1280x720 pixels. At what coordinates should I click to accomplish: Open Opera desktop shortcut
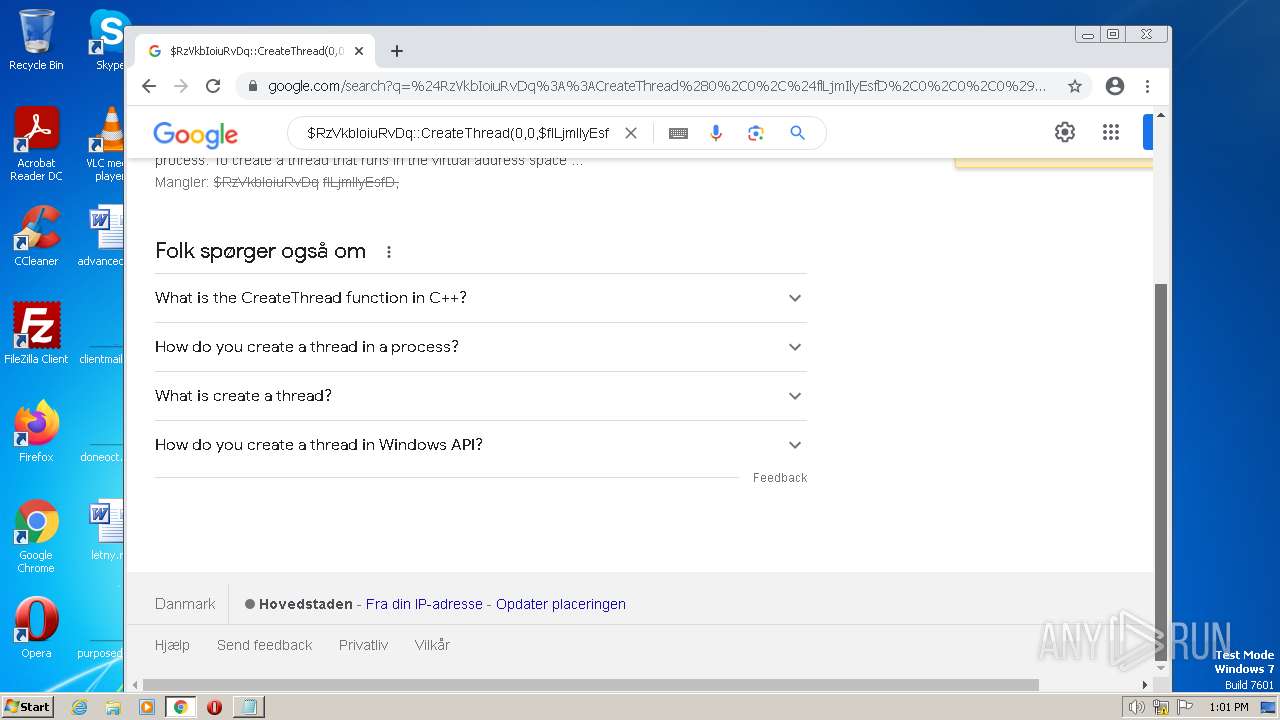click(x=36, y=628)
